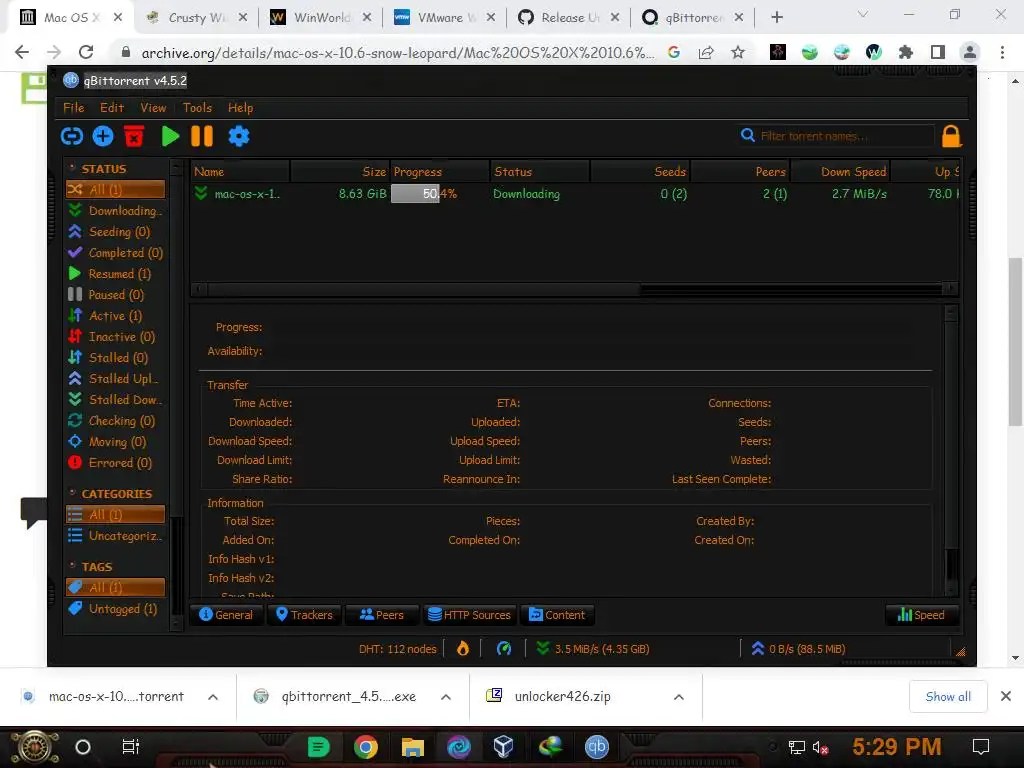The width and height of the screenshot is (1024, 768).
Task: Open qbittorrent_4.5 exe download item menu arrow
Action: (x=445, y=697)
